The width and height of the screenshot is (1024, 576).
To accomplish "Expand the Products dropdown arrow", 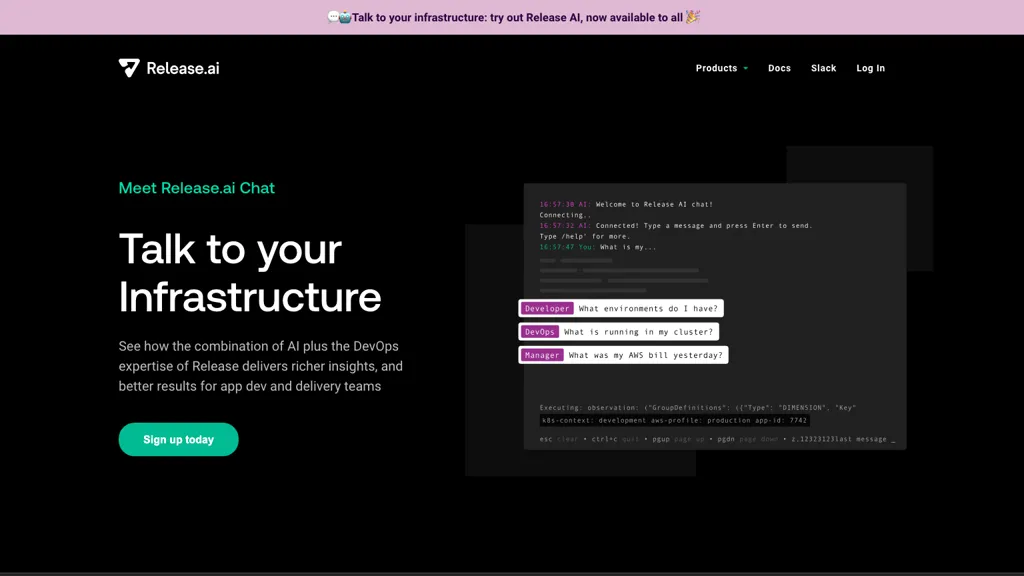I will tap(746, 69).
